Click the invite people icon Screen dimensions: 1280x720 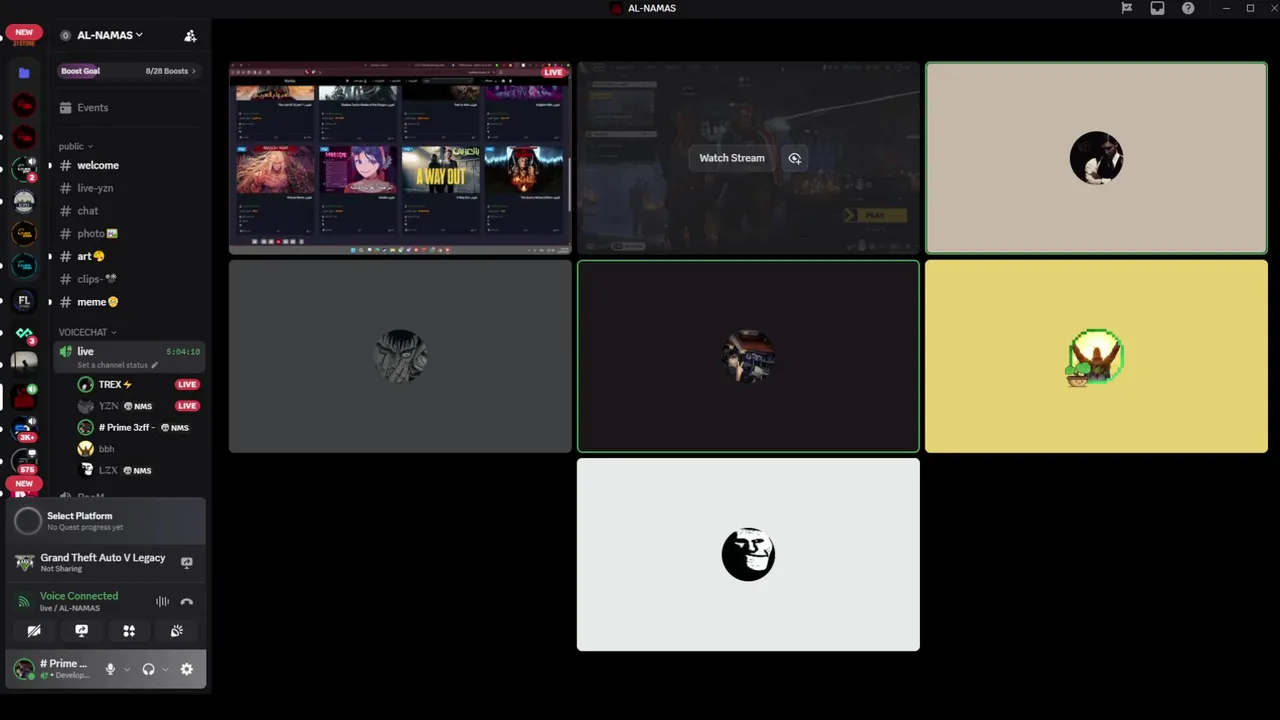pyautogui.click(x=190, y=35)
